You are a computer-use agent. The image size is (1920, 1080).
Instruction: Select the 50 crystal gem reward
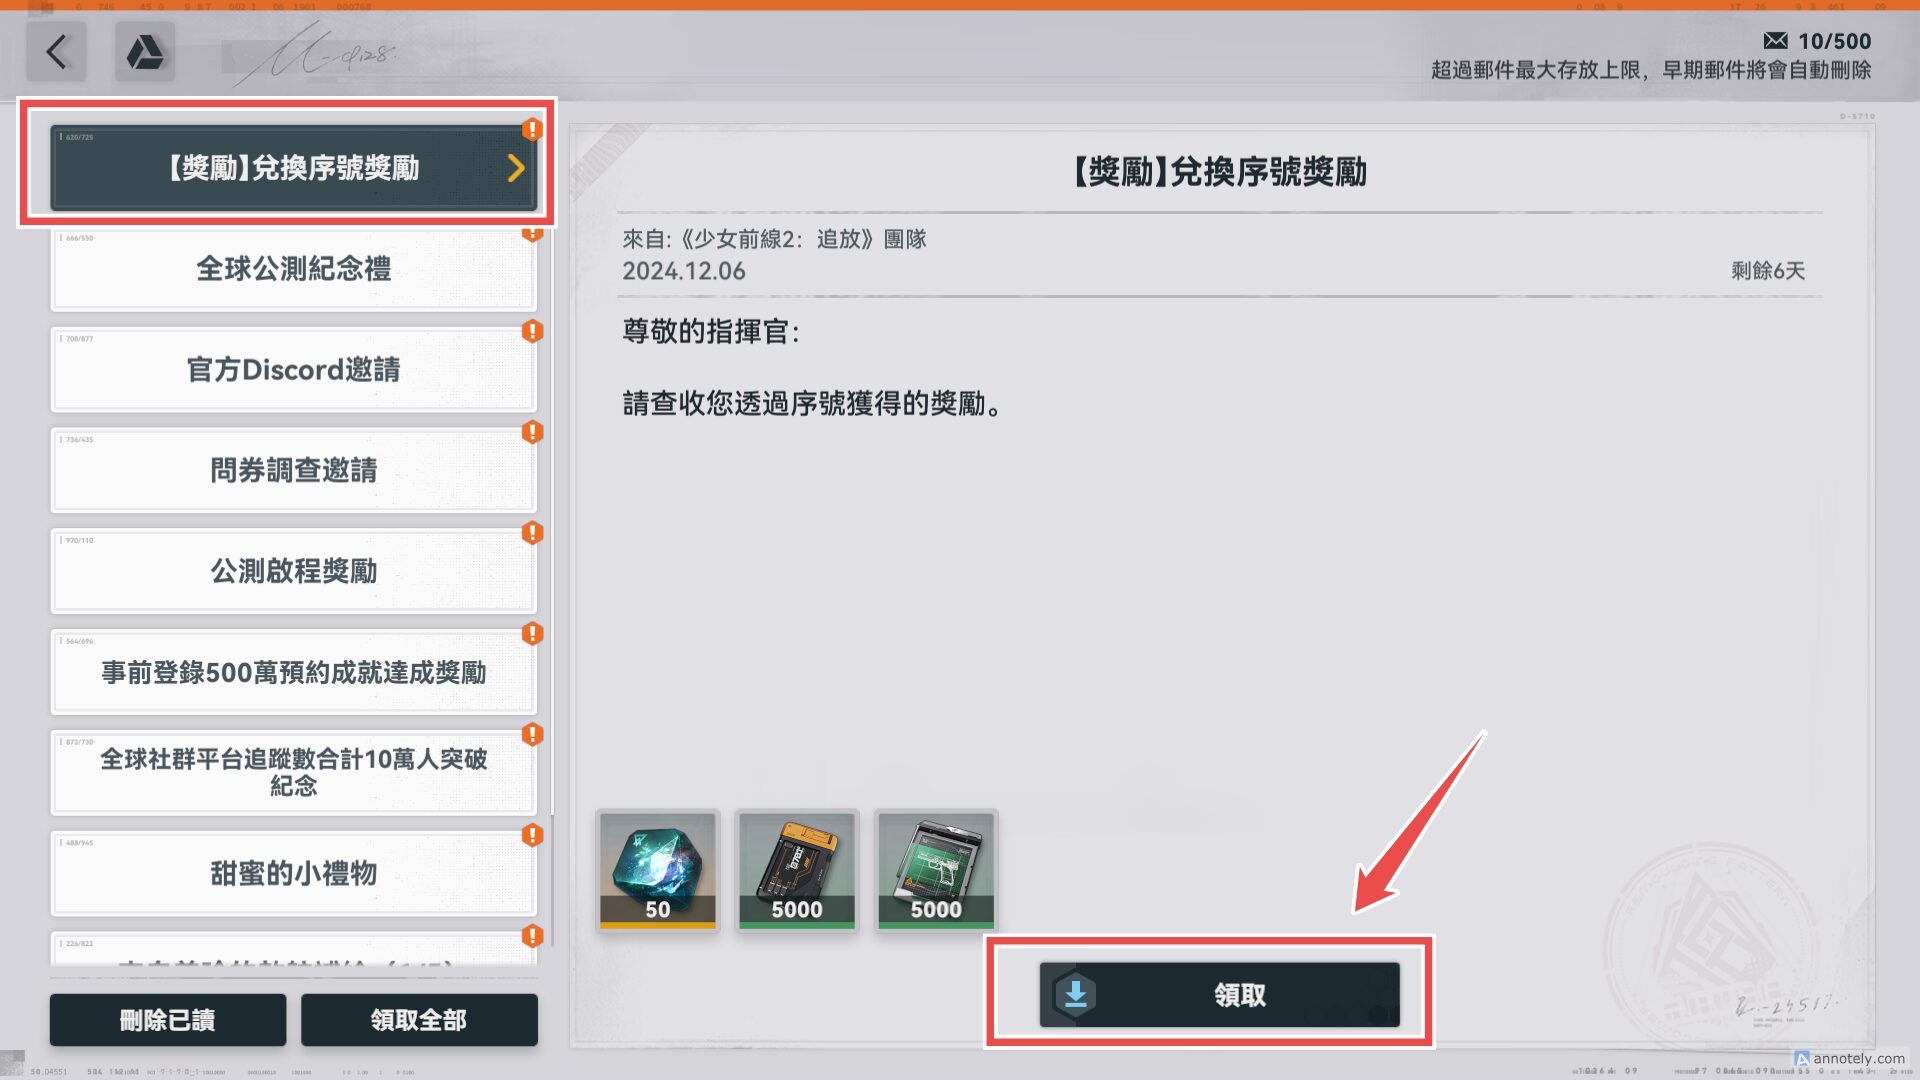click(658, 870)
